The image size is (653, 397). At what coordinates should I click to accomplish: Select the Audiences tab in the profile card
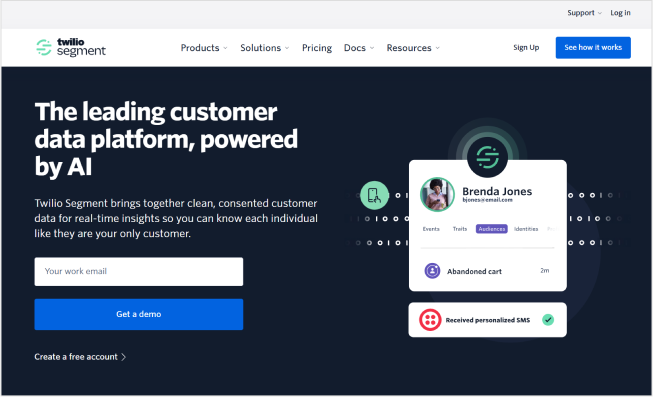point(491,229)
